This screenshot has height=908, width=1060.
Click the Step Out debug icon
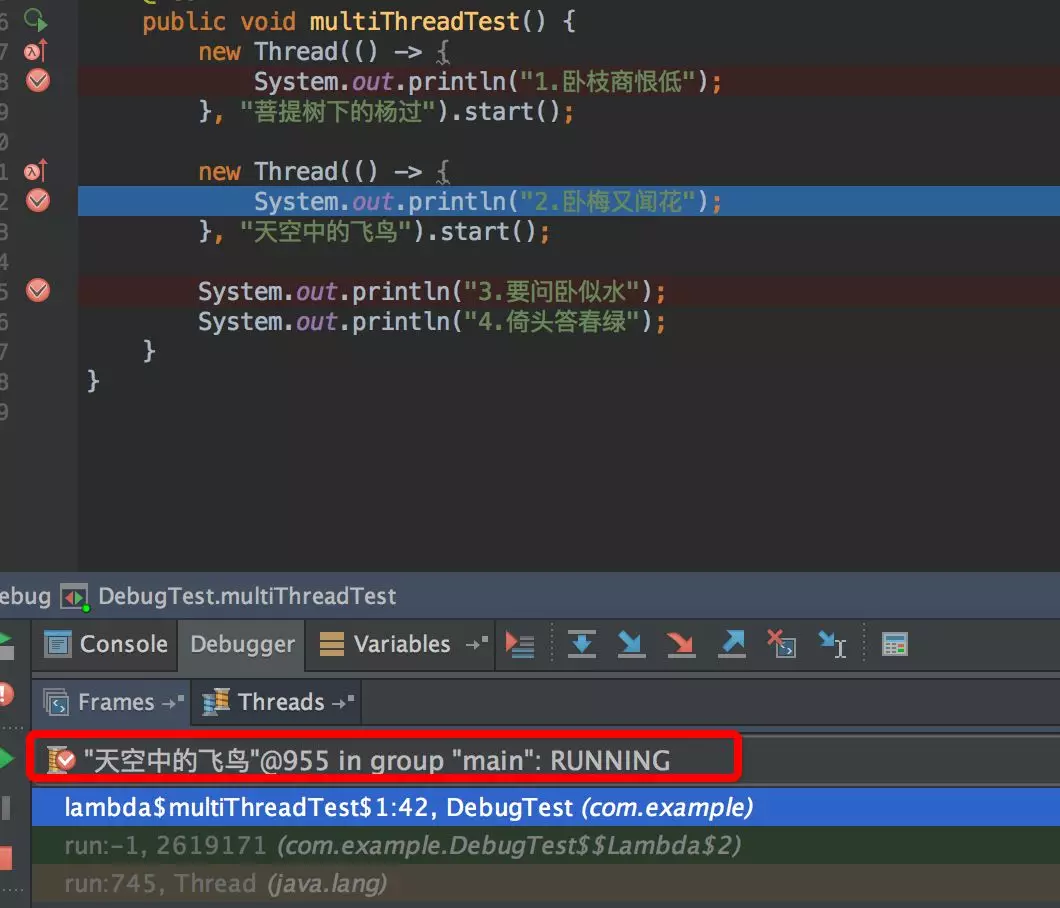731,644
